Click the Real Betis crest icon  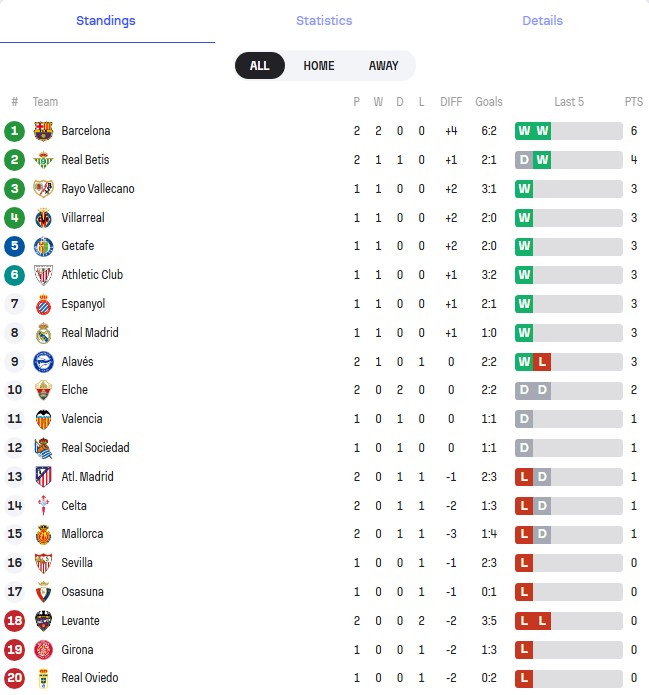coord(43,160)
